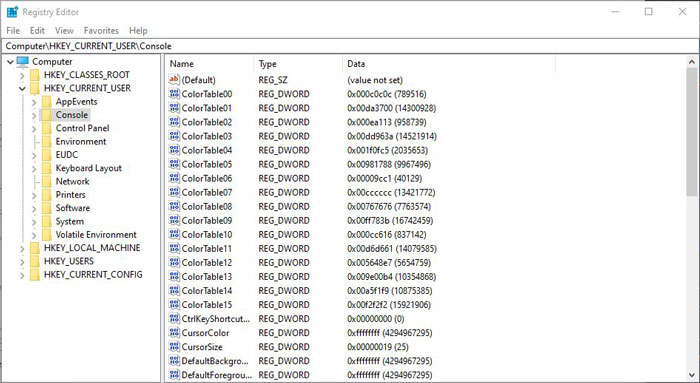Screen dimensions: 700x383
Task: Click the ColorTable10 DWORD value icon
Action: [x=174, y=234]
